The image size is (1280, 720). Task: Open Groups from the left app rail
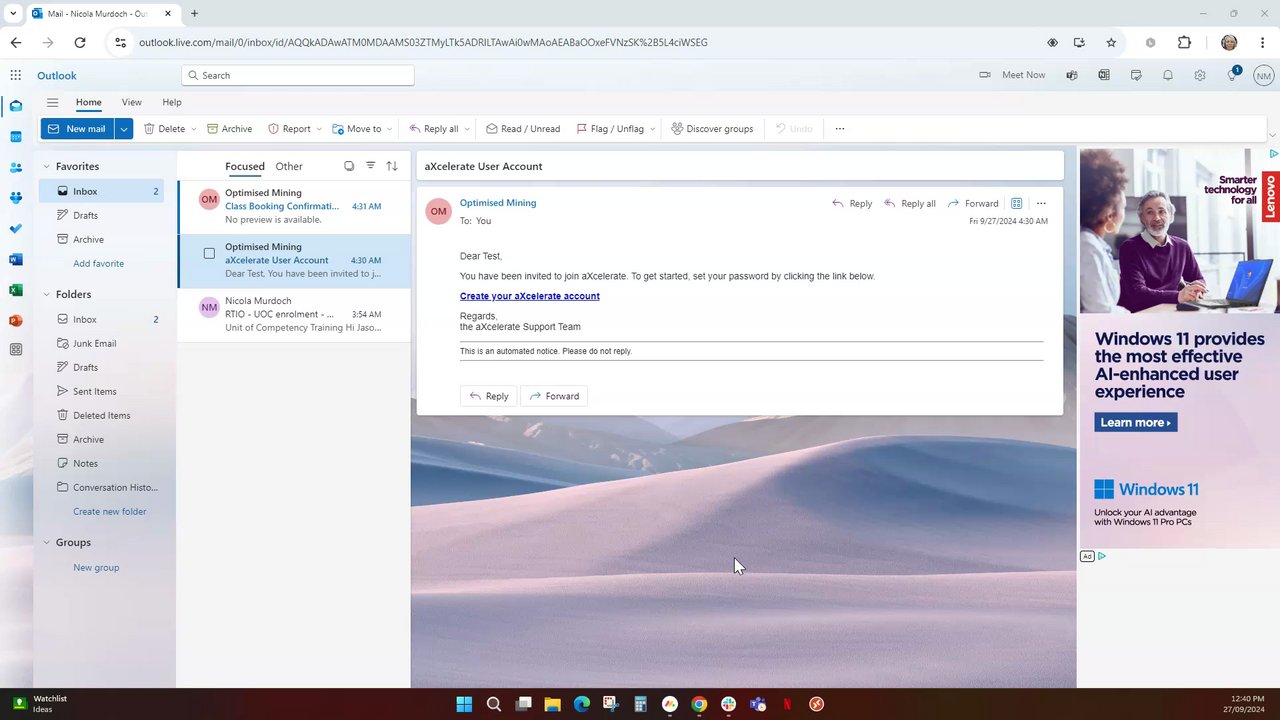coord(16,198)
